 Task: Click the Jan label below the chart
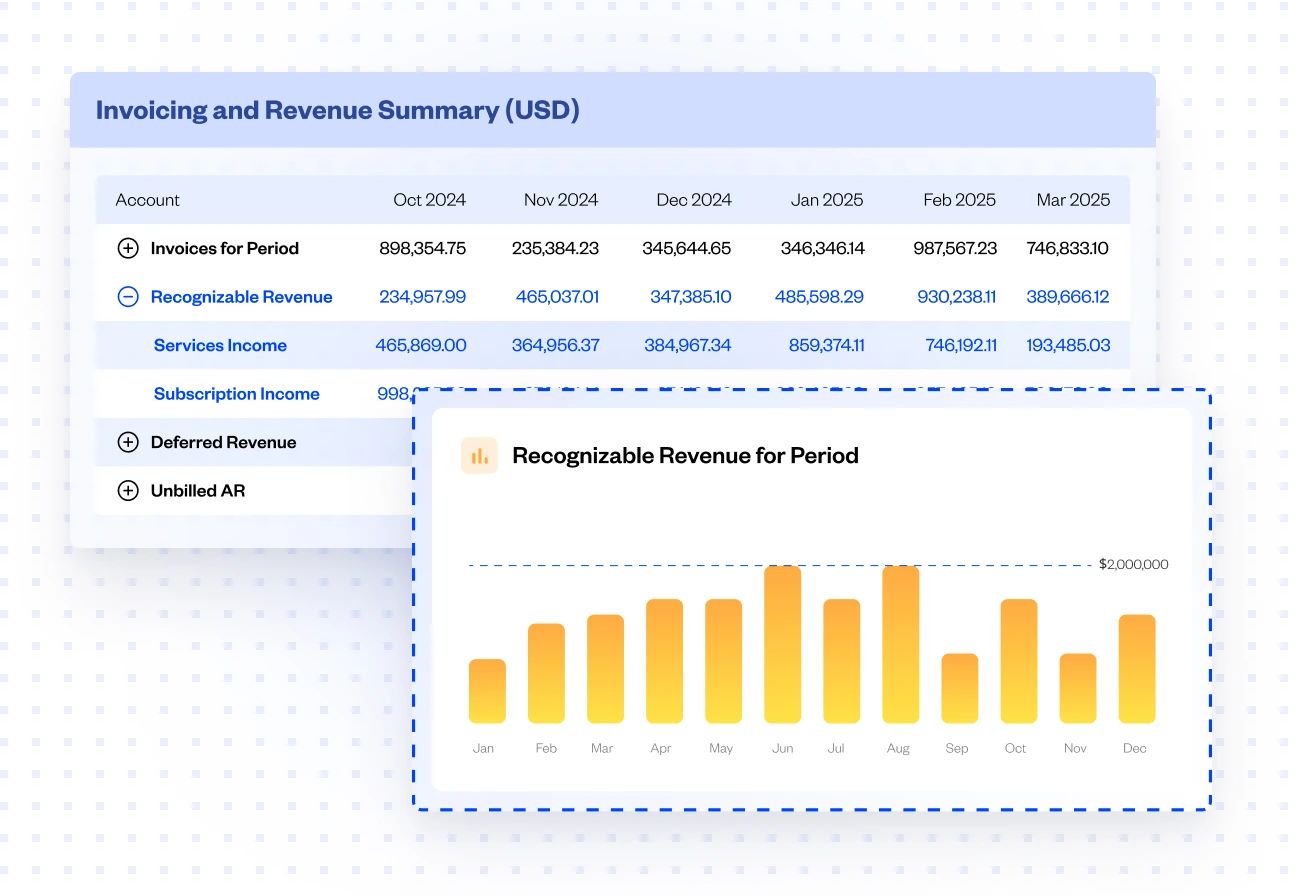point(484,747)
